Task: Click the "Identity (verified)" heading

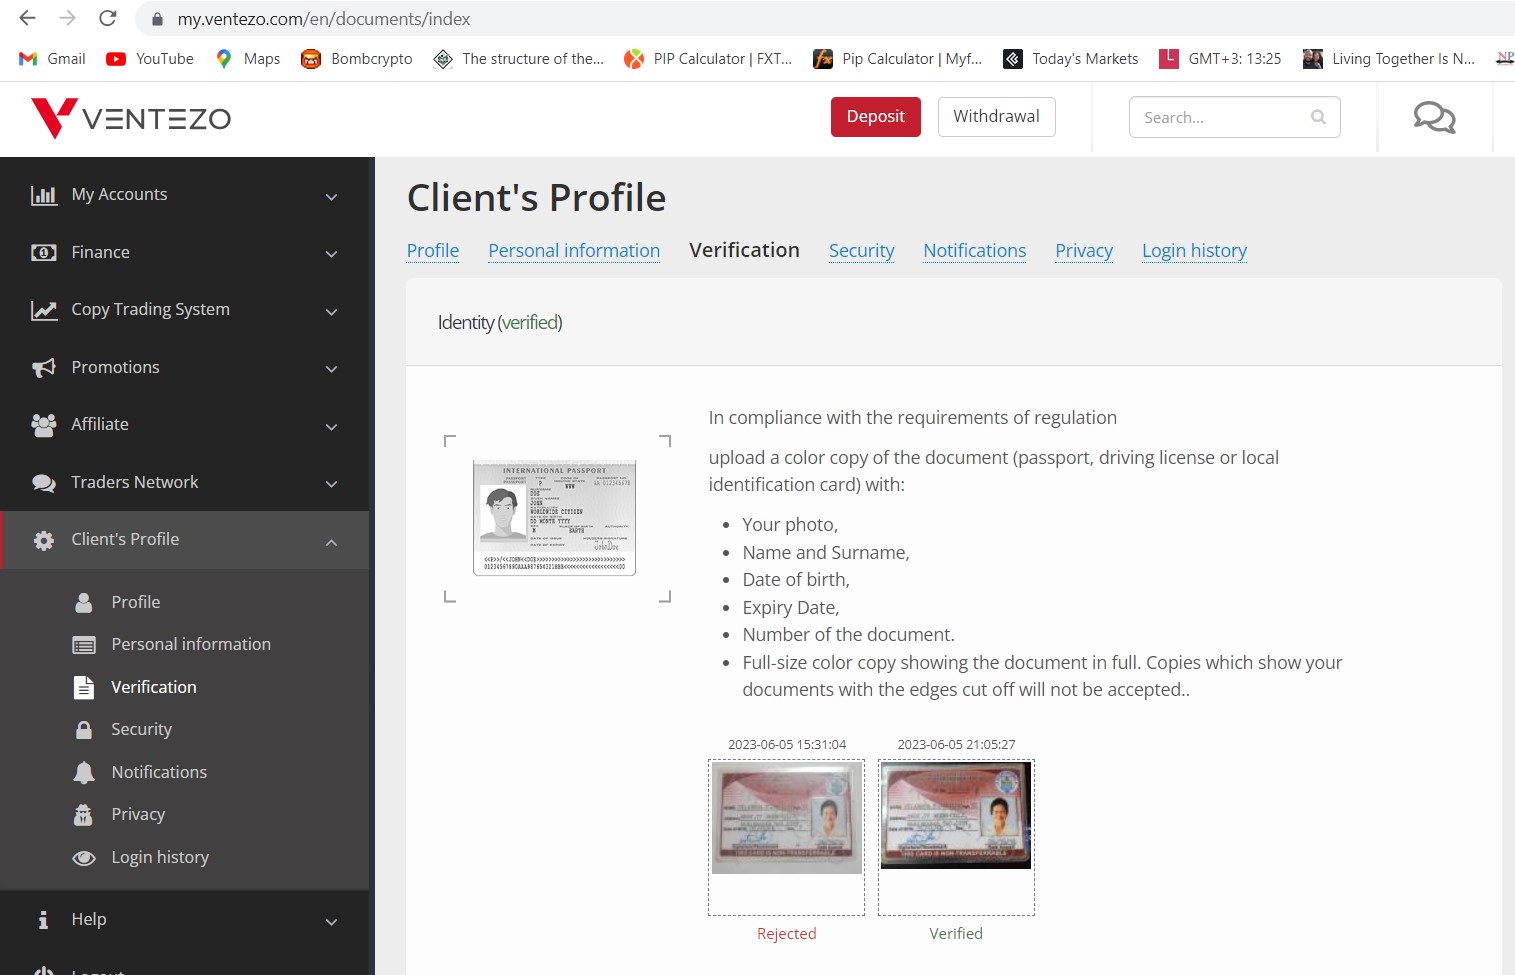Action: pyautogui.click(x=500, y=323)
